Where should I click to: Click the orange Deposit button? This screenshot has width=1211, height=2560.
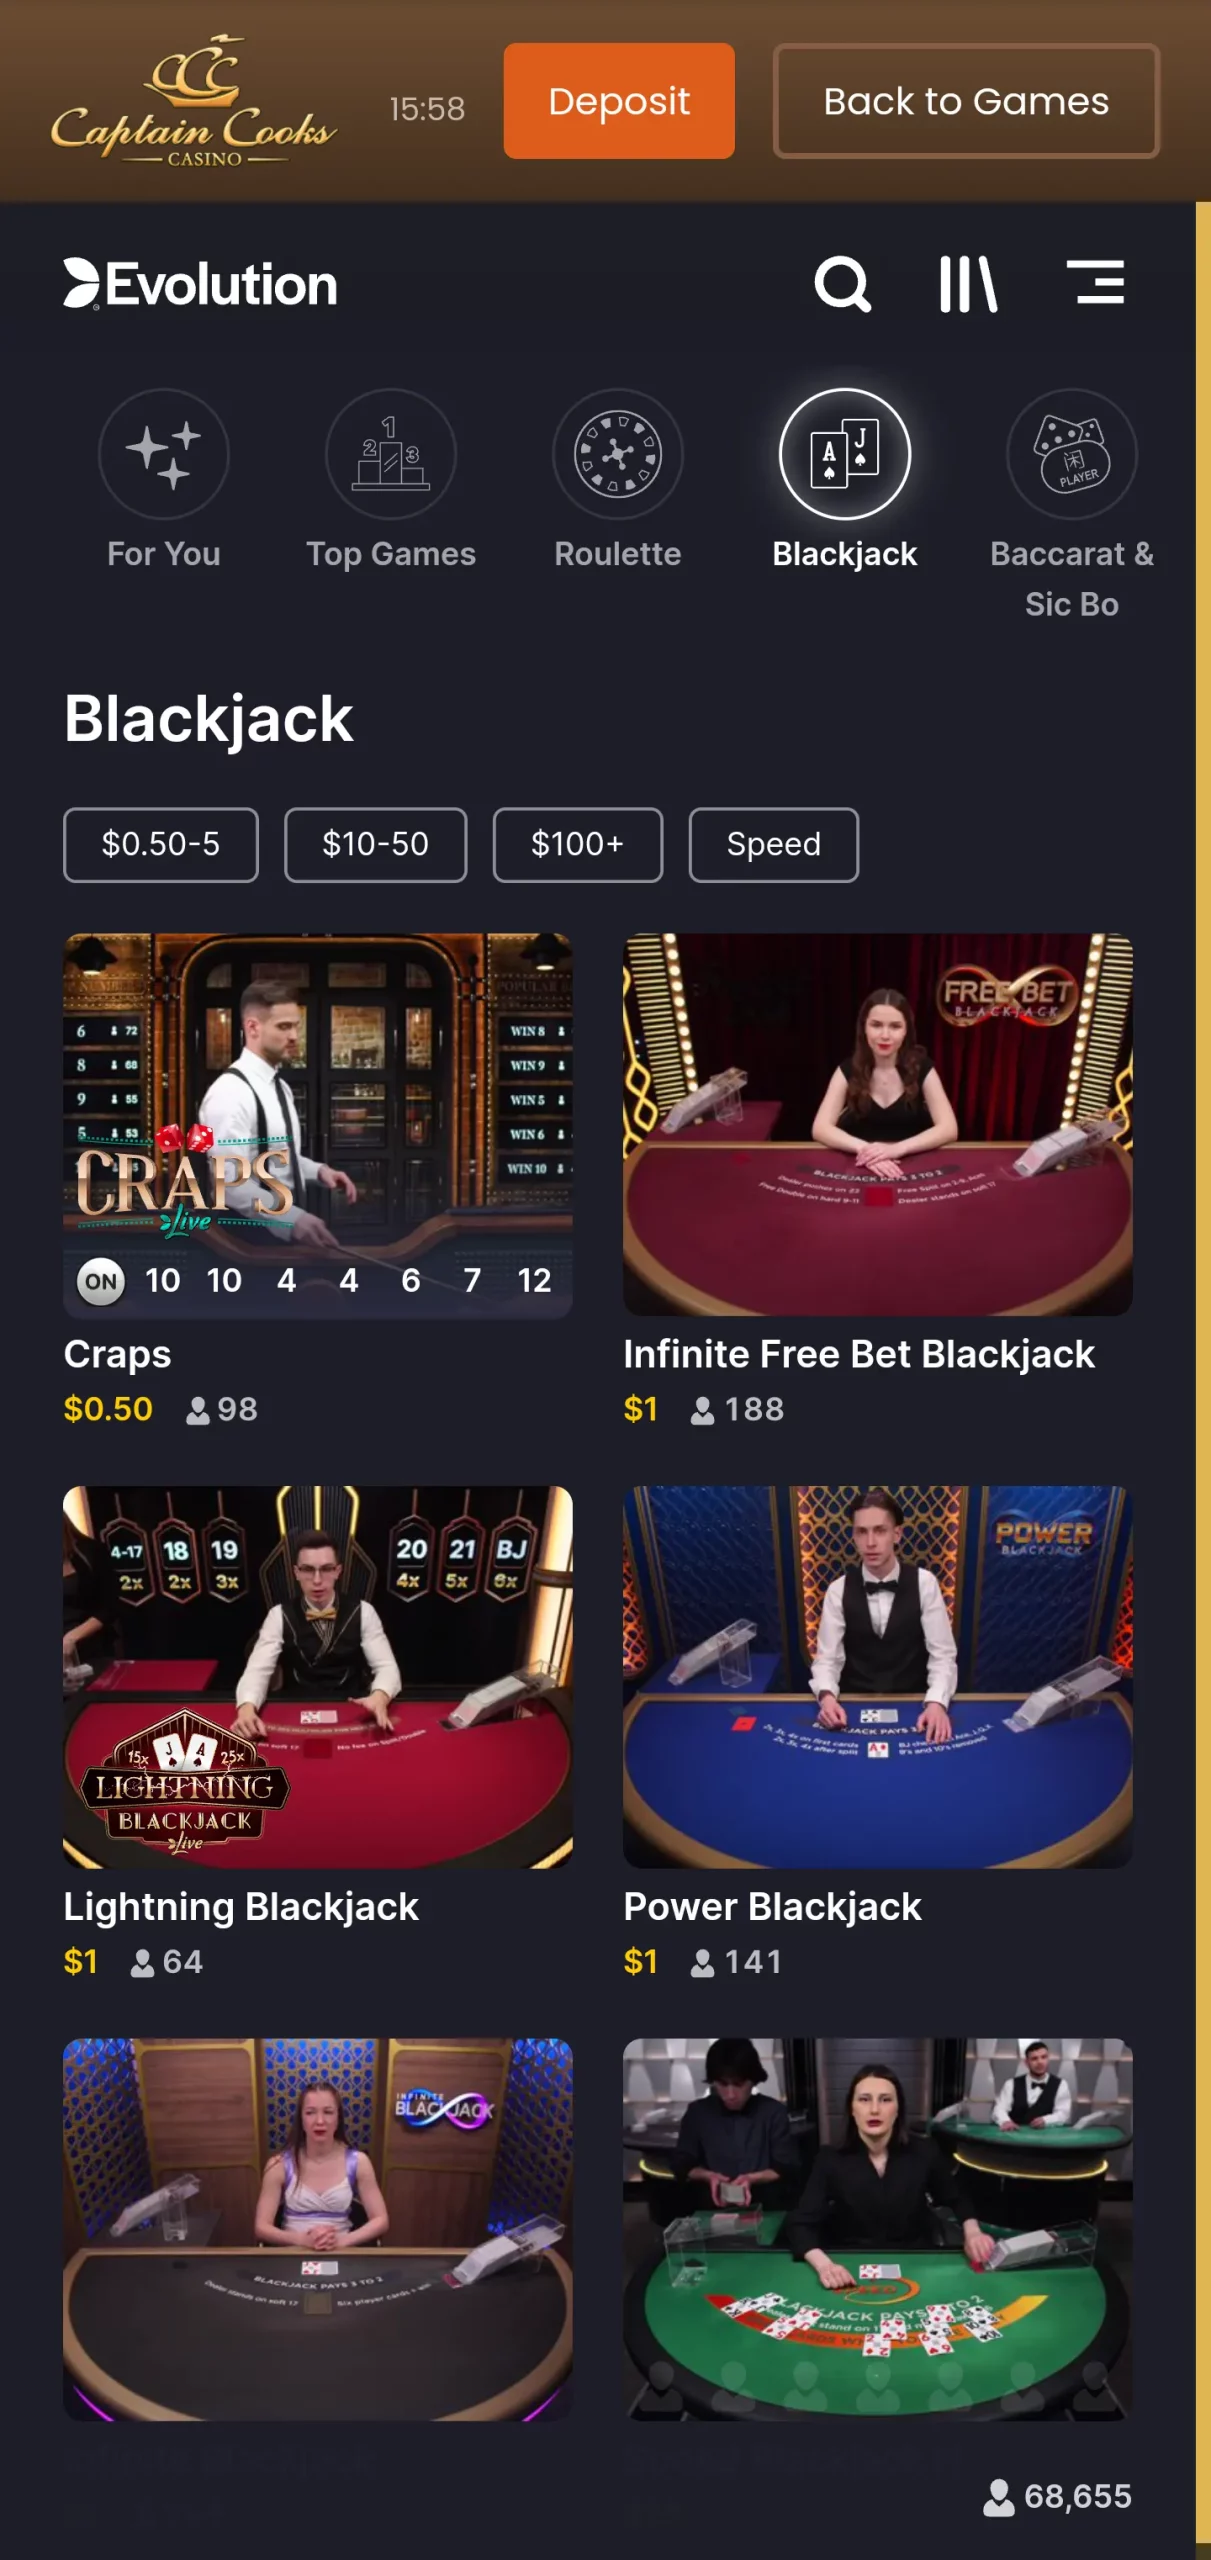[x=619, y=101]
